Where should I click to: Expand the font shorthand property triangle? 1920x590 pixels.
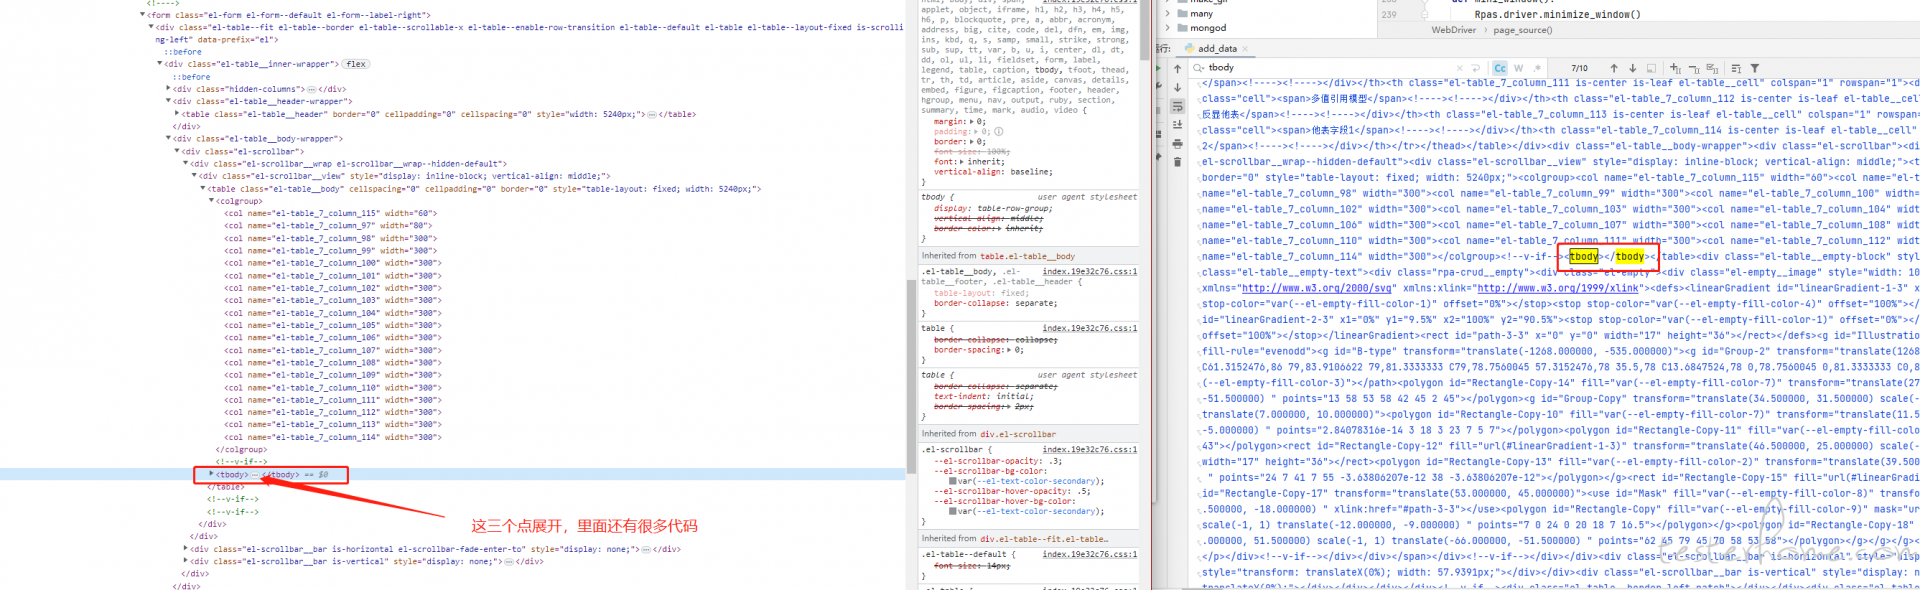click(962, 162)
